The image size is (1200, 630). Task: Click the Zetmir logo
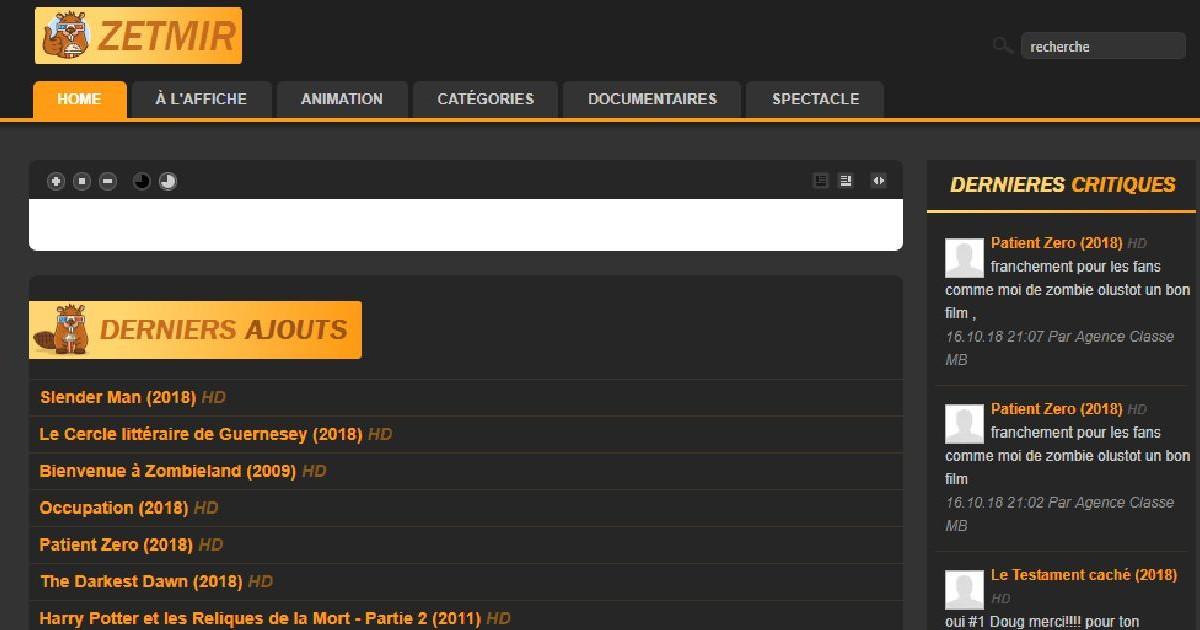[138, 36]
